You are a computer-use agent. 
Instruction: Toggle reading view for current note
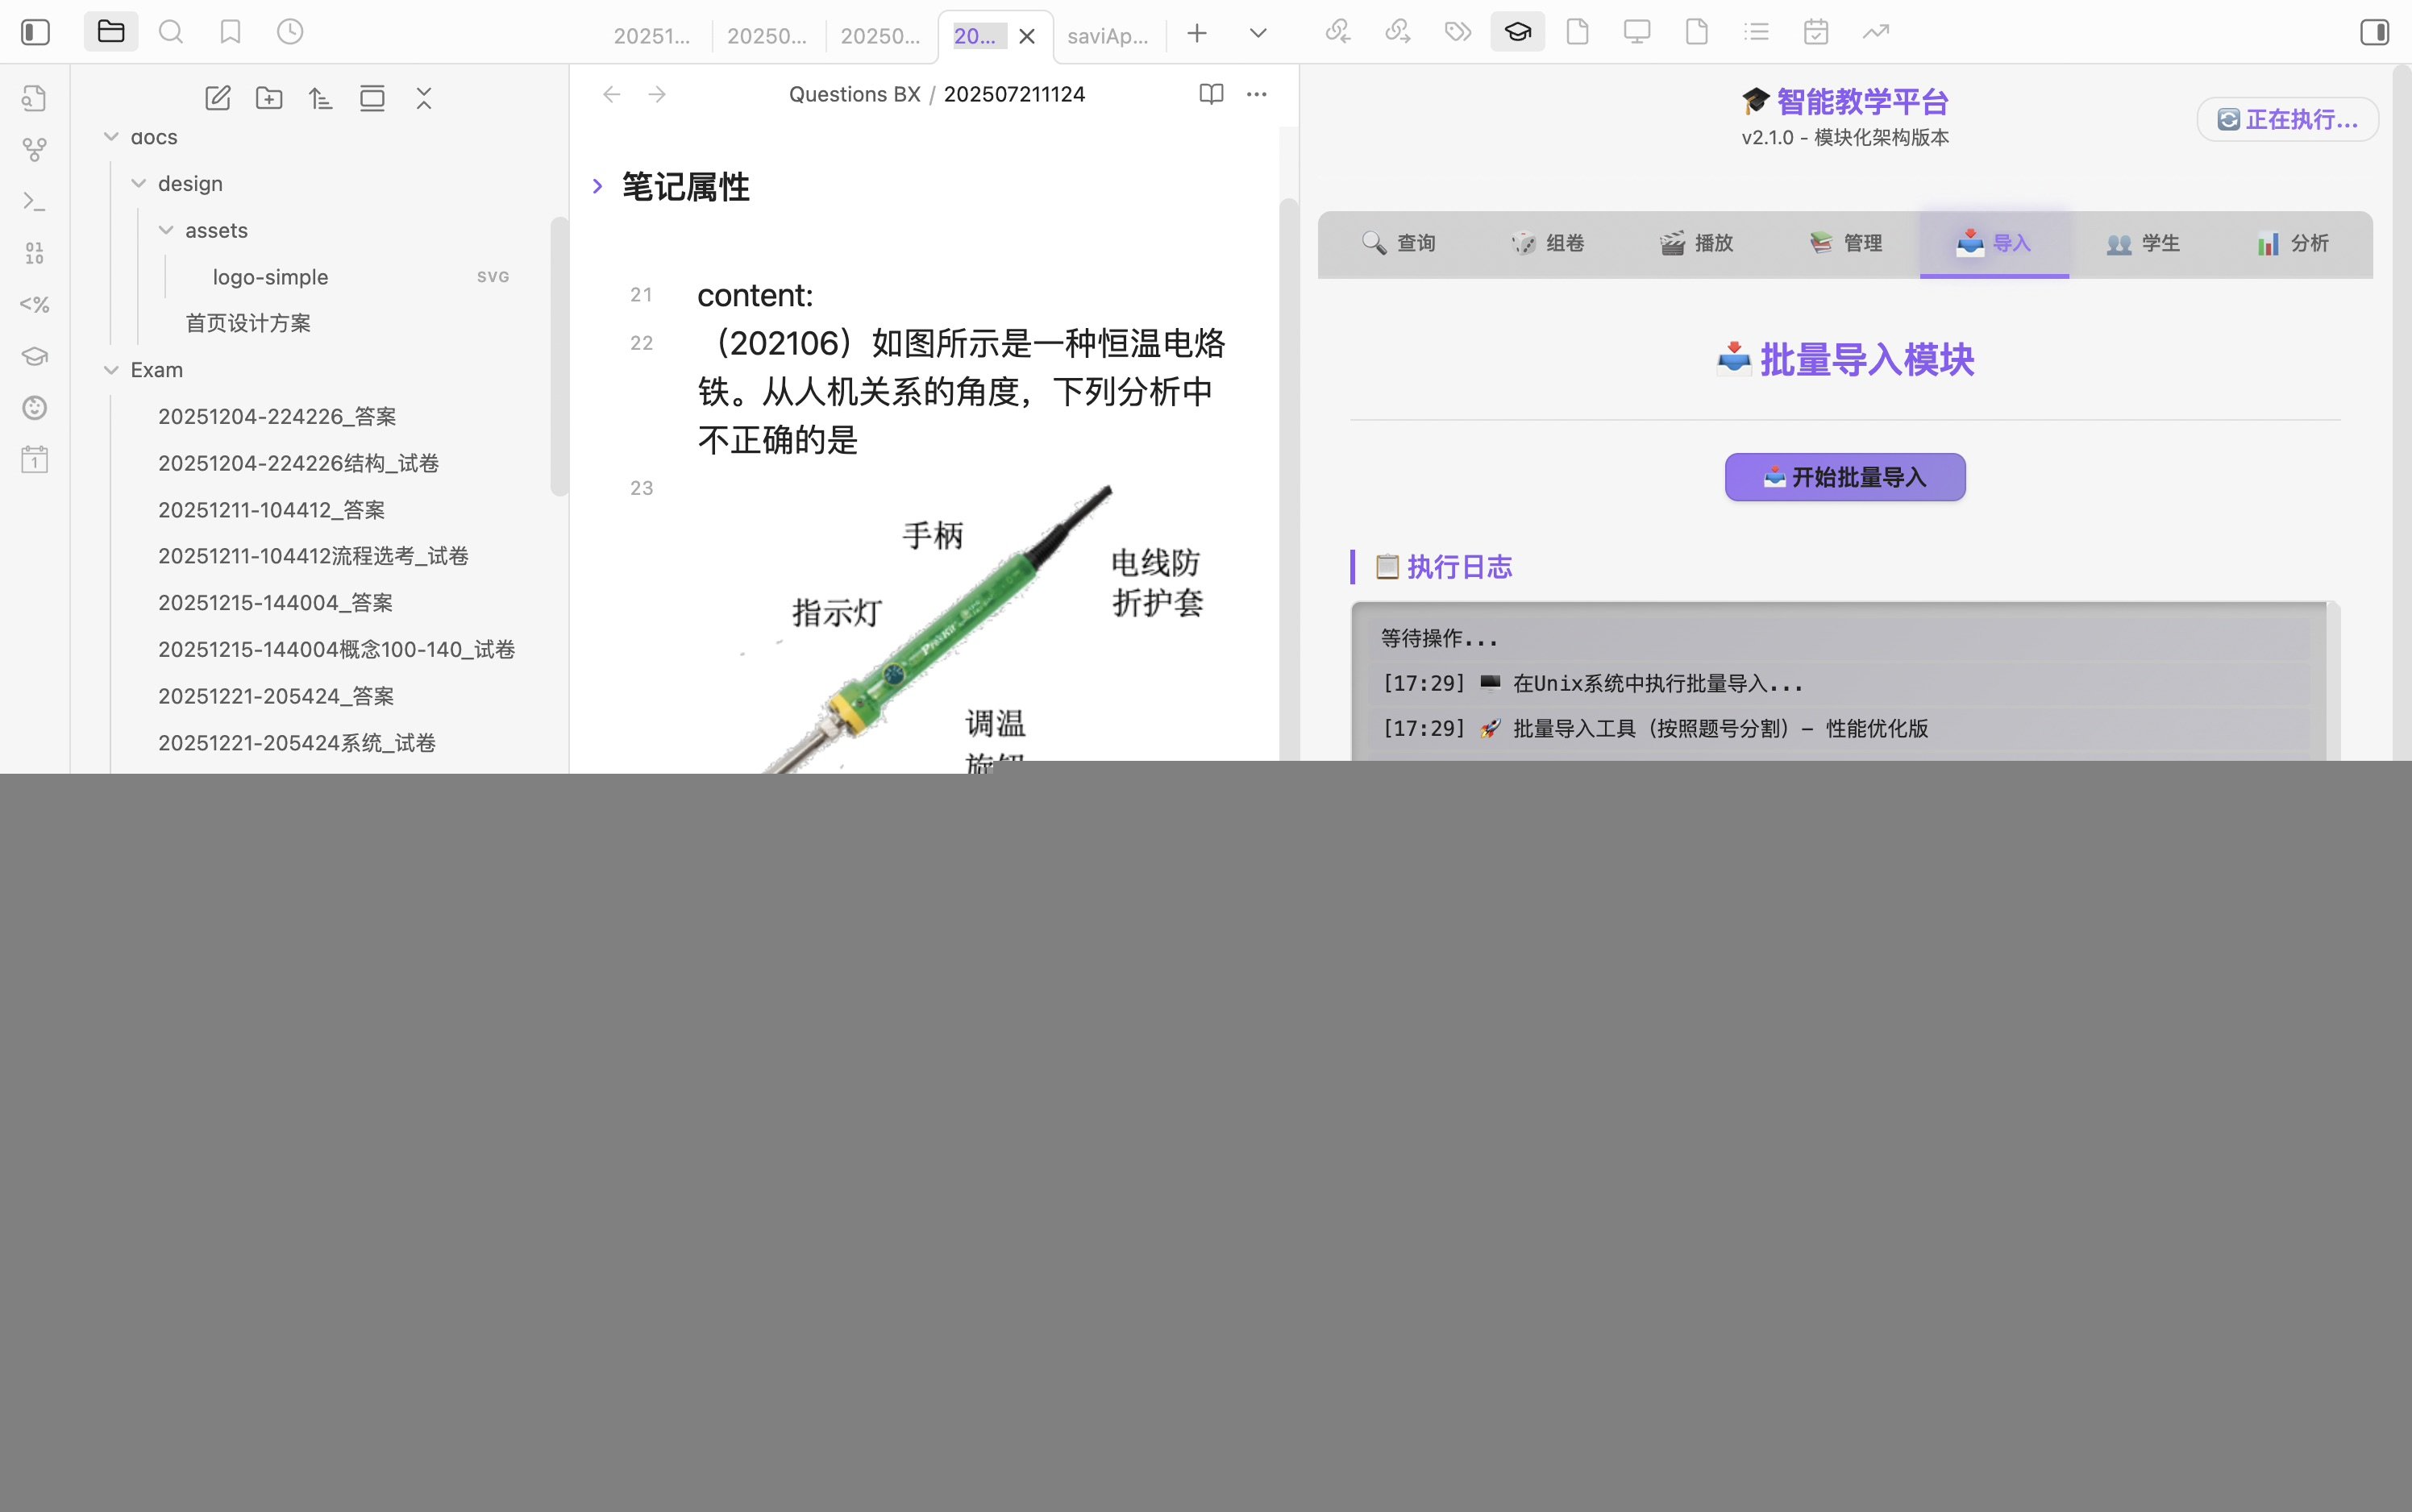(1210, 94)
